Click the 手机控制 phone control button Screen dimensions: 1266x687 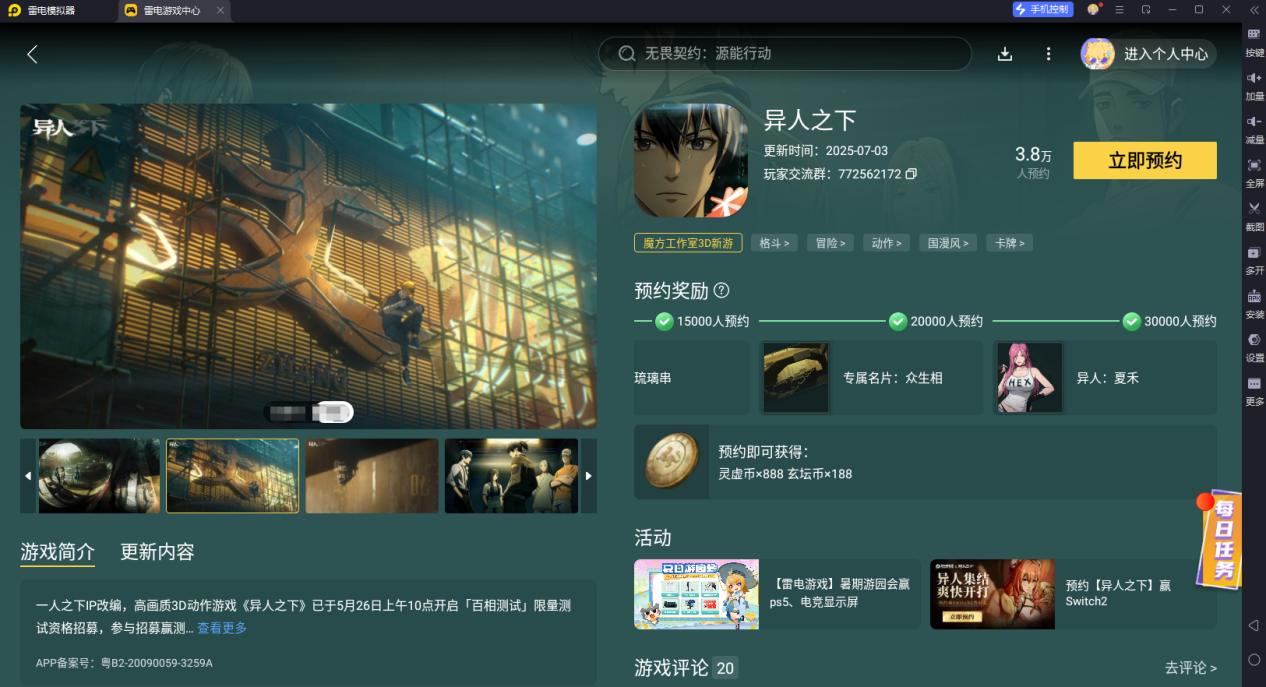(1042, 10)
